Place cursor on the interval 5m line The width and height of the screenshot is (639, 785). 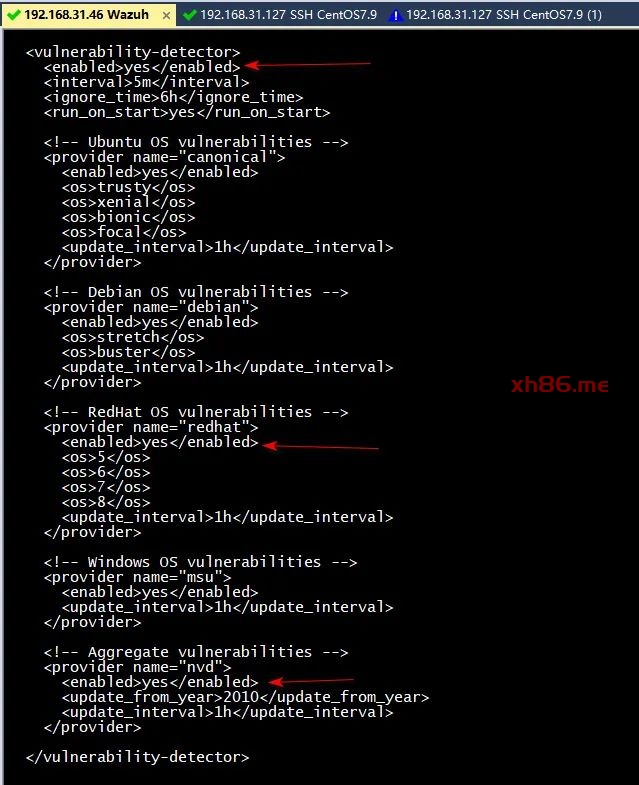tap(146, 82)
